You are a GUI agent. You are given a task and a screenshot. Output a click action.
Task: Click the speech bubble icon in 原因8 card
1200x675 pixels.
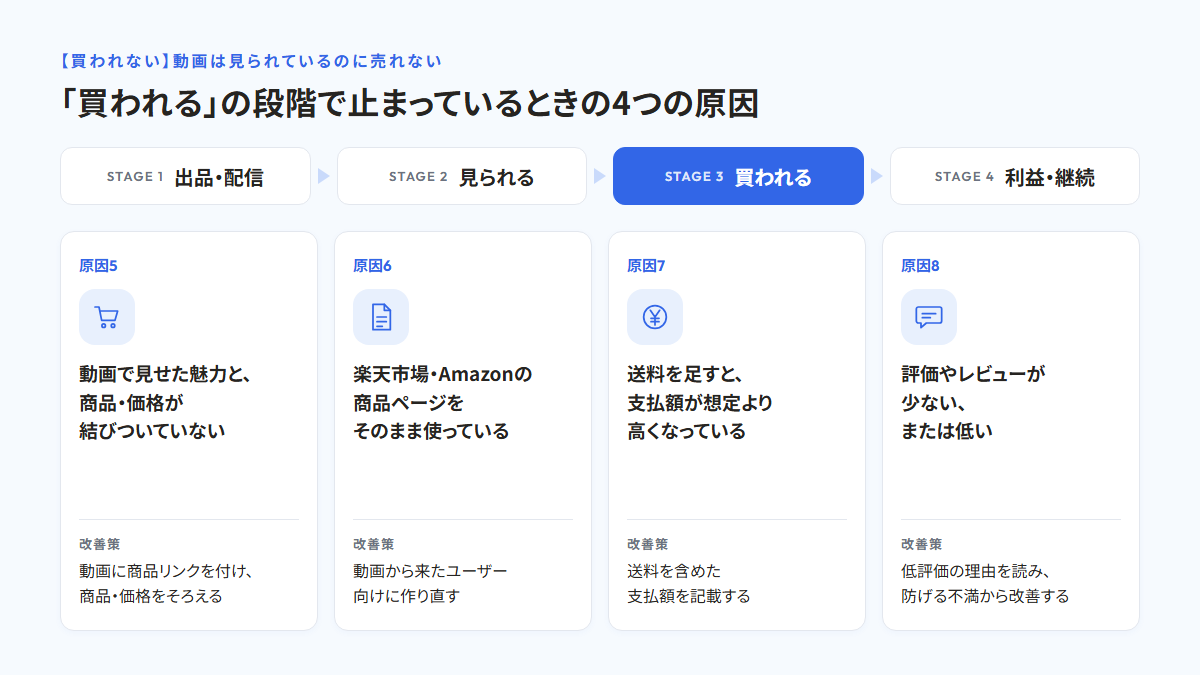point(929,317)
